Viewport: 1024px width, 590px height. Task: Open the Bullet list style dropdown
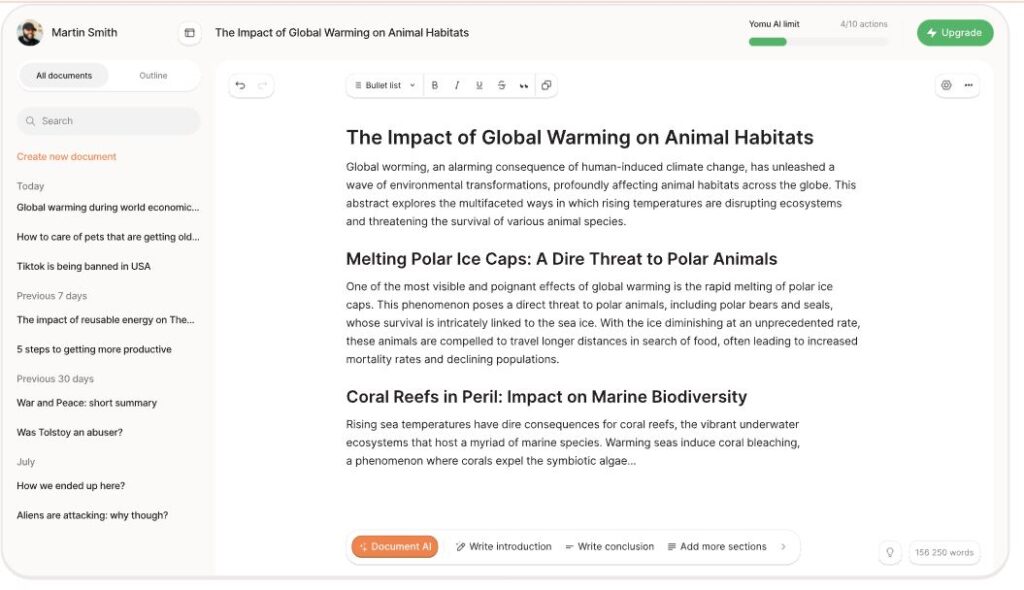[385, 86]
